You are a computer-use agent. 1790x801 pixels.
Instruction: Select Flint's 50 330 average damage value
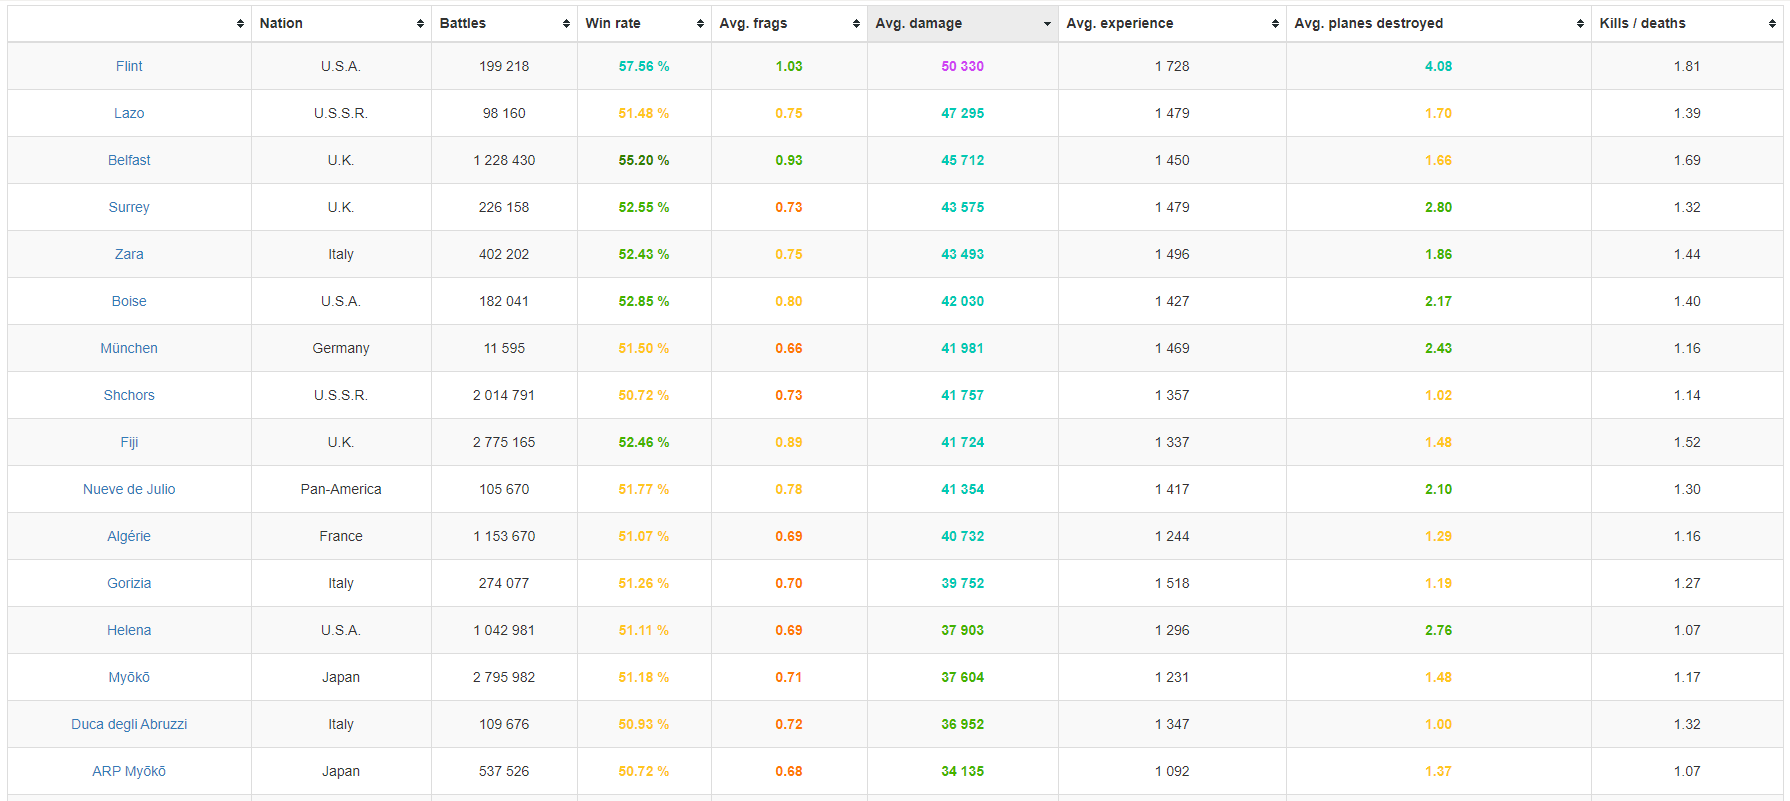(x=962, y=66)
